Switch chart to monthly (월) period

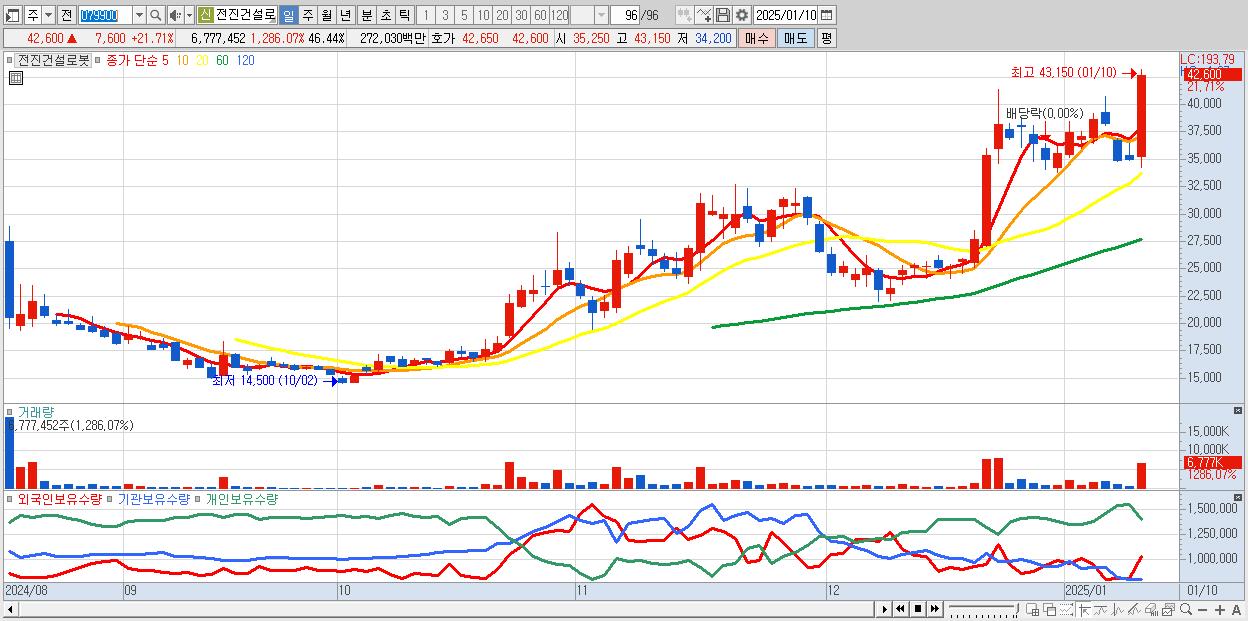326,15
